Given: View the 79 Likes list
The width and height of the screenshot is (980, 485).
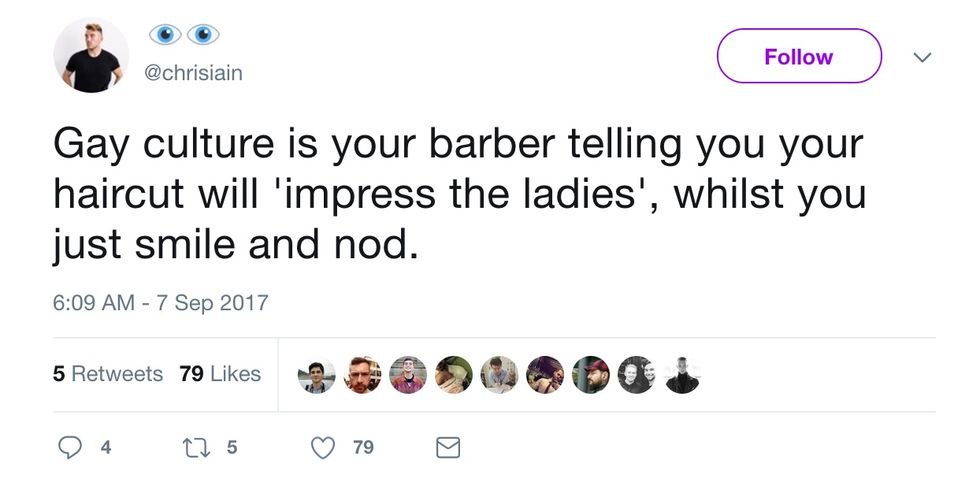Looking at the screenshot, I should [x=220, y=374].
